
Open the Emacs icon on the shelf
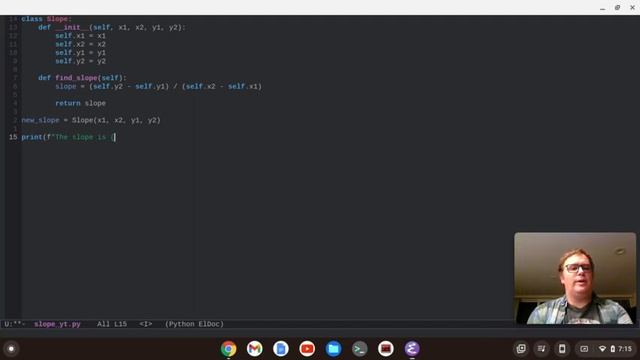tap(412, 349)
